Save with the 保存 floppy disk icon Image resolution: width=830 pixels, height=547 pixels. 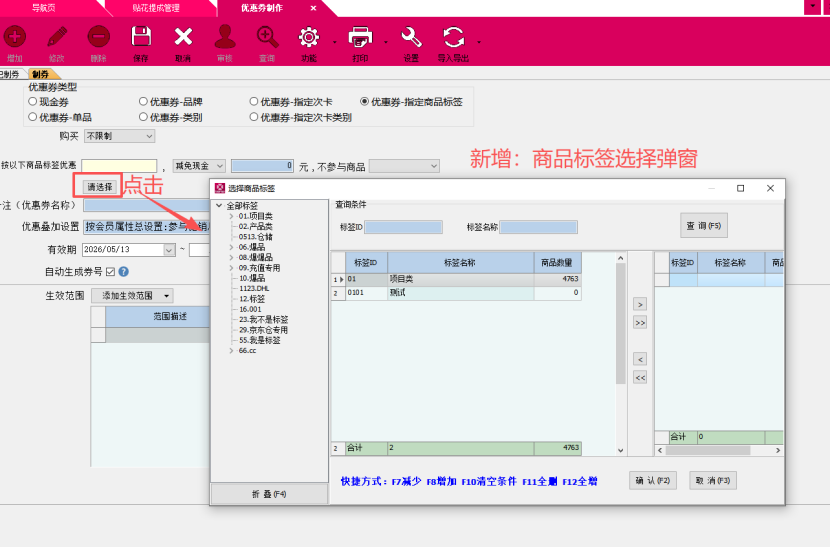[141, 37]
